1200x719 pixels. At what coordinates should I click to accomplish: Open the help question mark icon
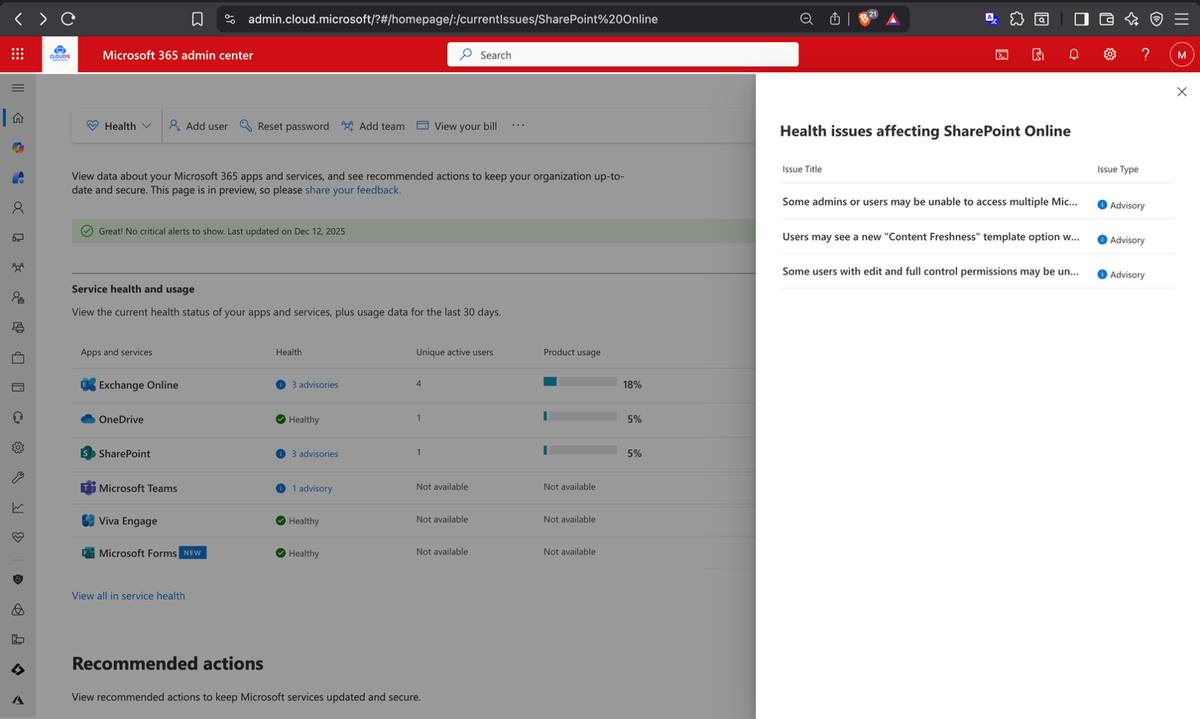tap(1145, 55)
